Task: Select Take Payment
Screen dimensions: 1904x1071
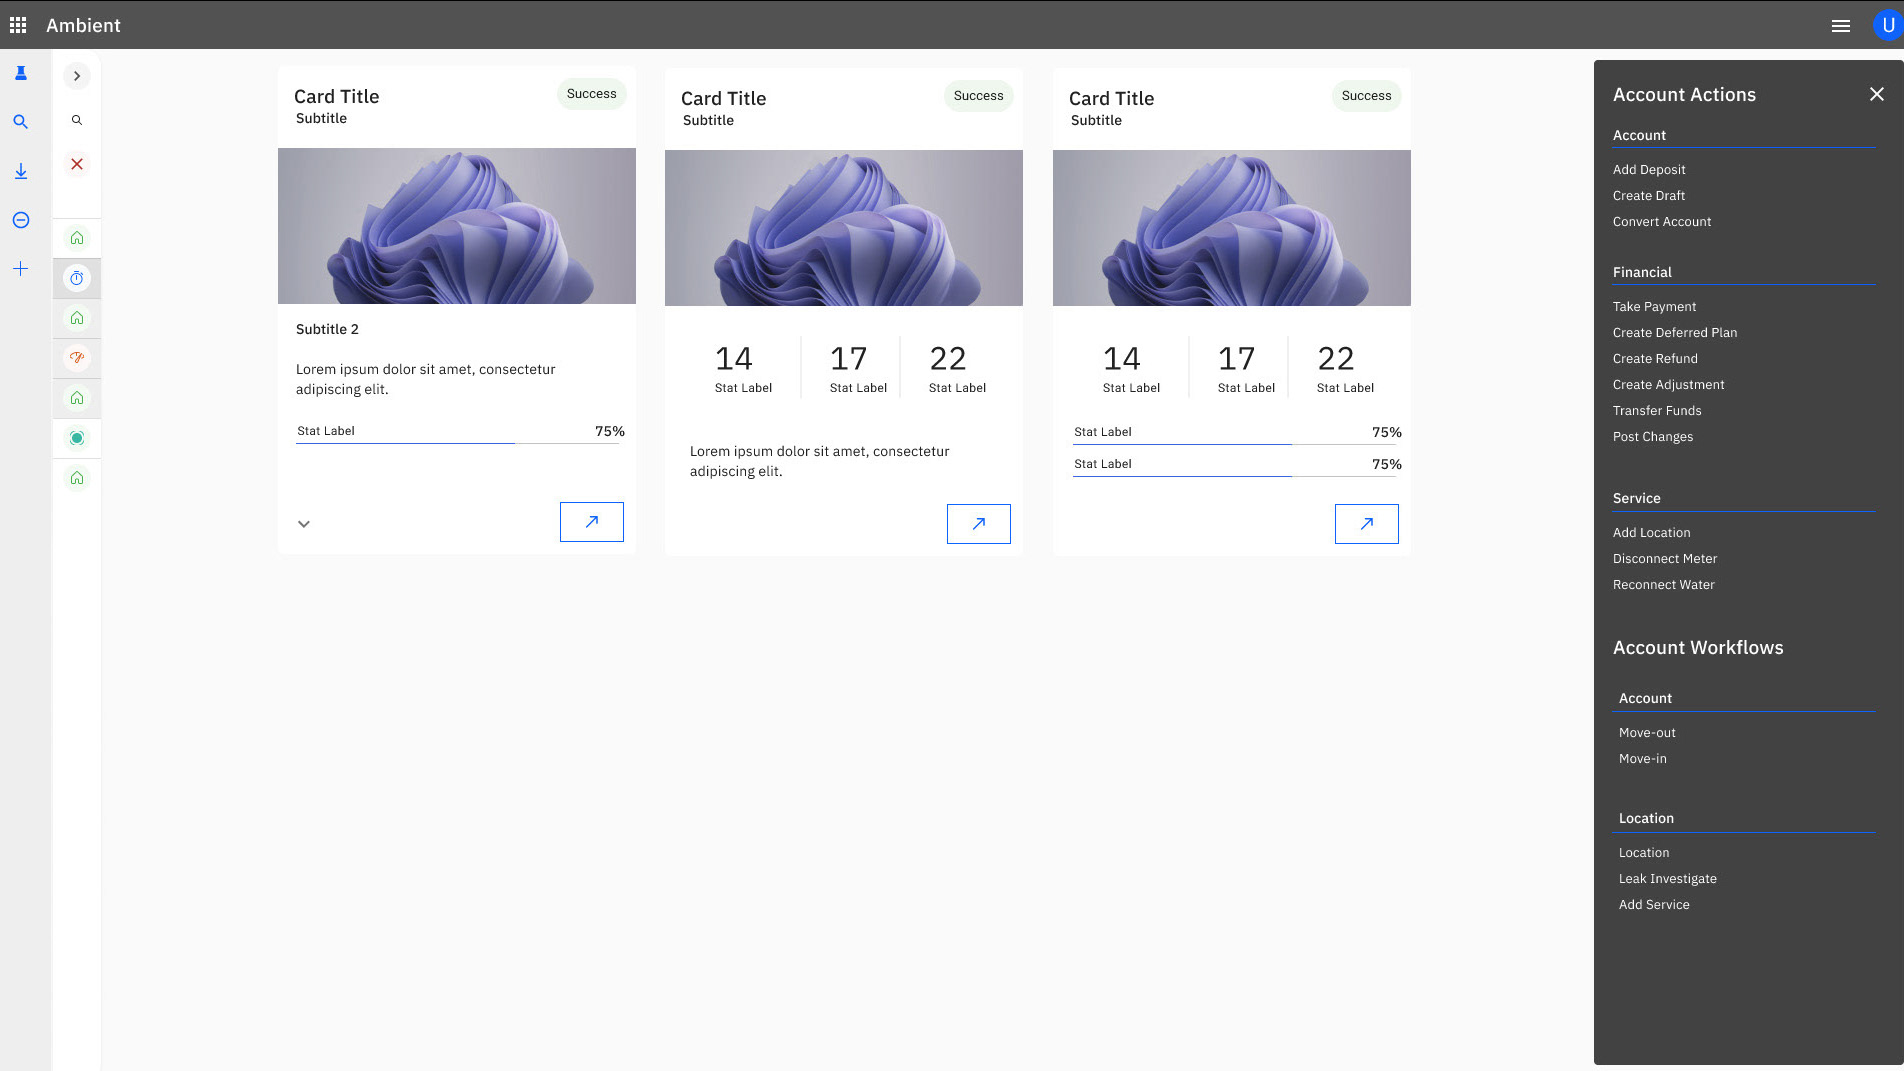Action: click(1654, 307)
